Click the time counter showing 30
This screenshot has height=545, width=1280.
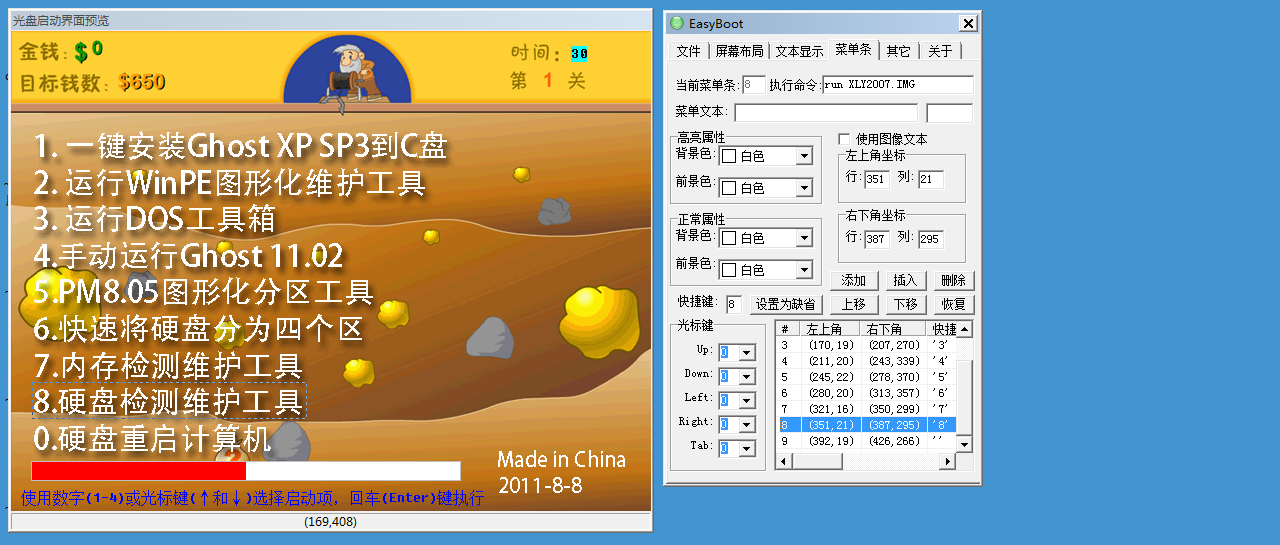579,53
